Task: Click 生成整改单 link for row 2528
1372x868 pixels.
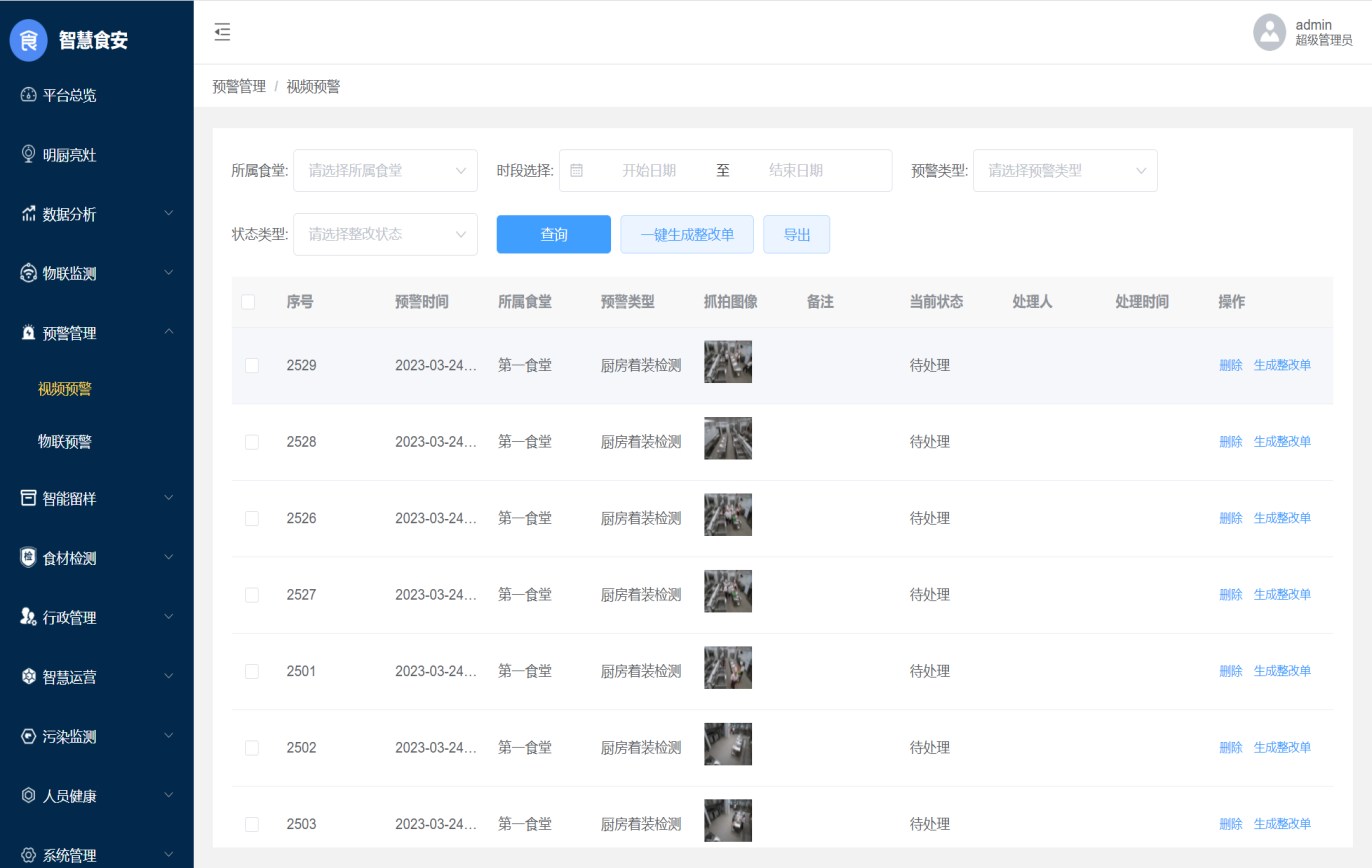Action: (1282, 442)
